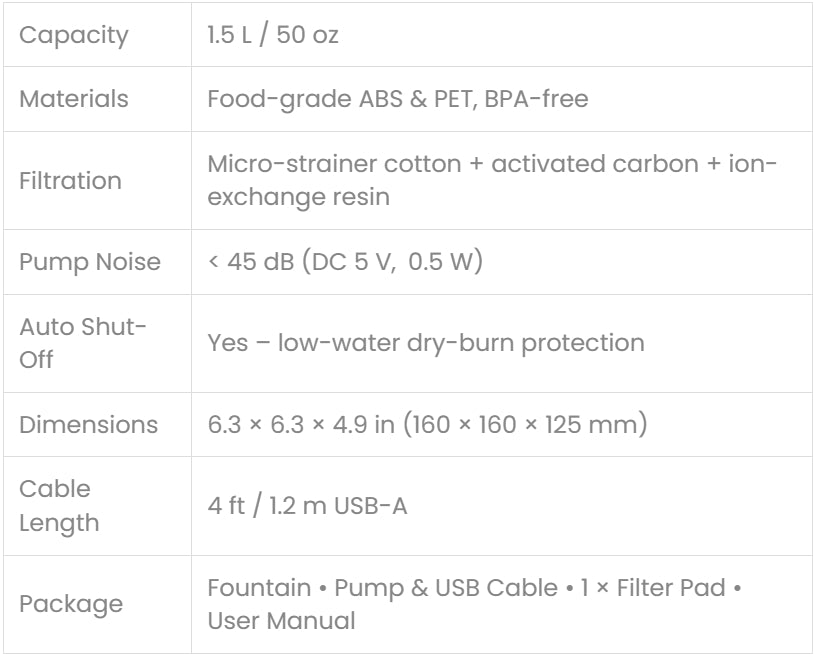Click the Package label cell

(71, 604)
